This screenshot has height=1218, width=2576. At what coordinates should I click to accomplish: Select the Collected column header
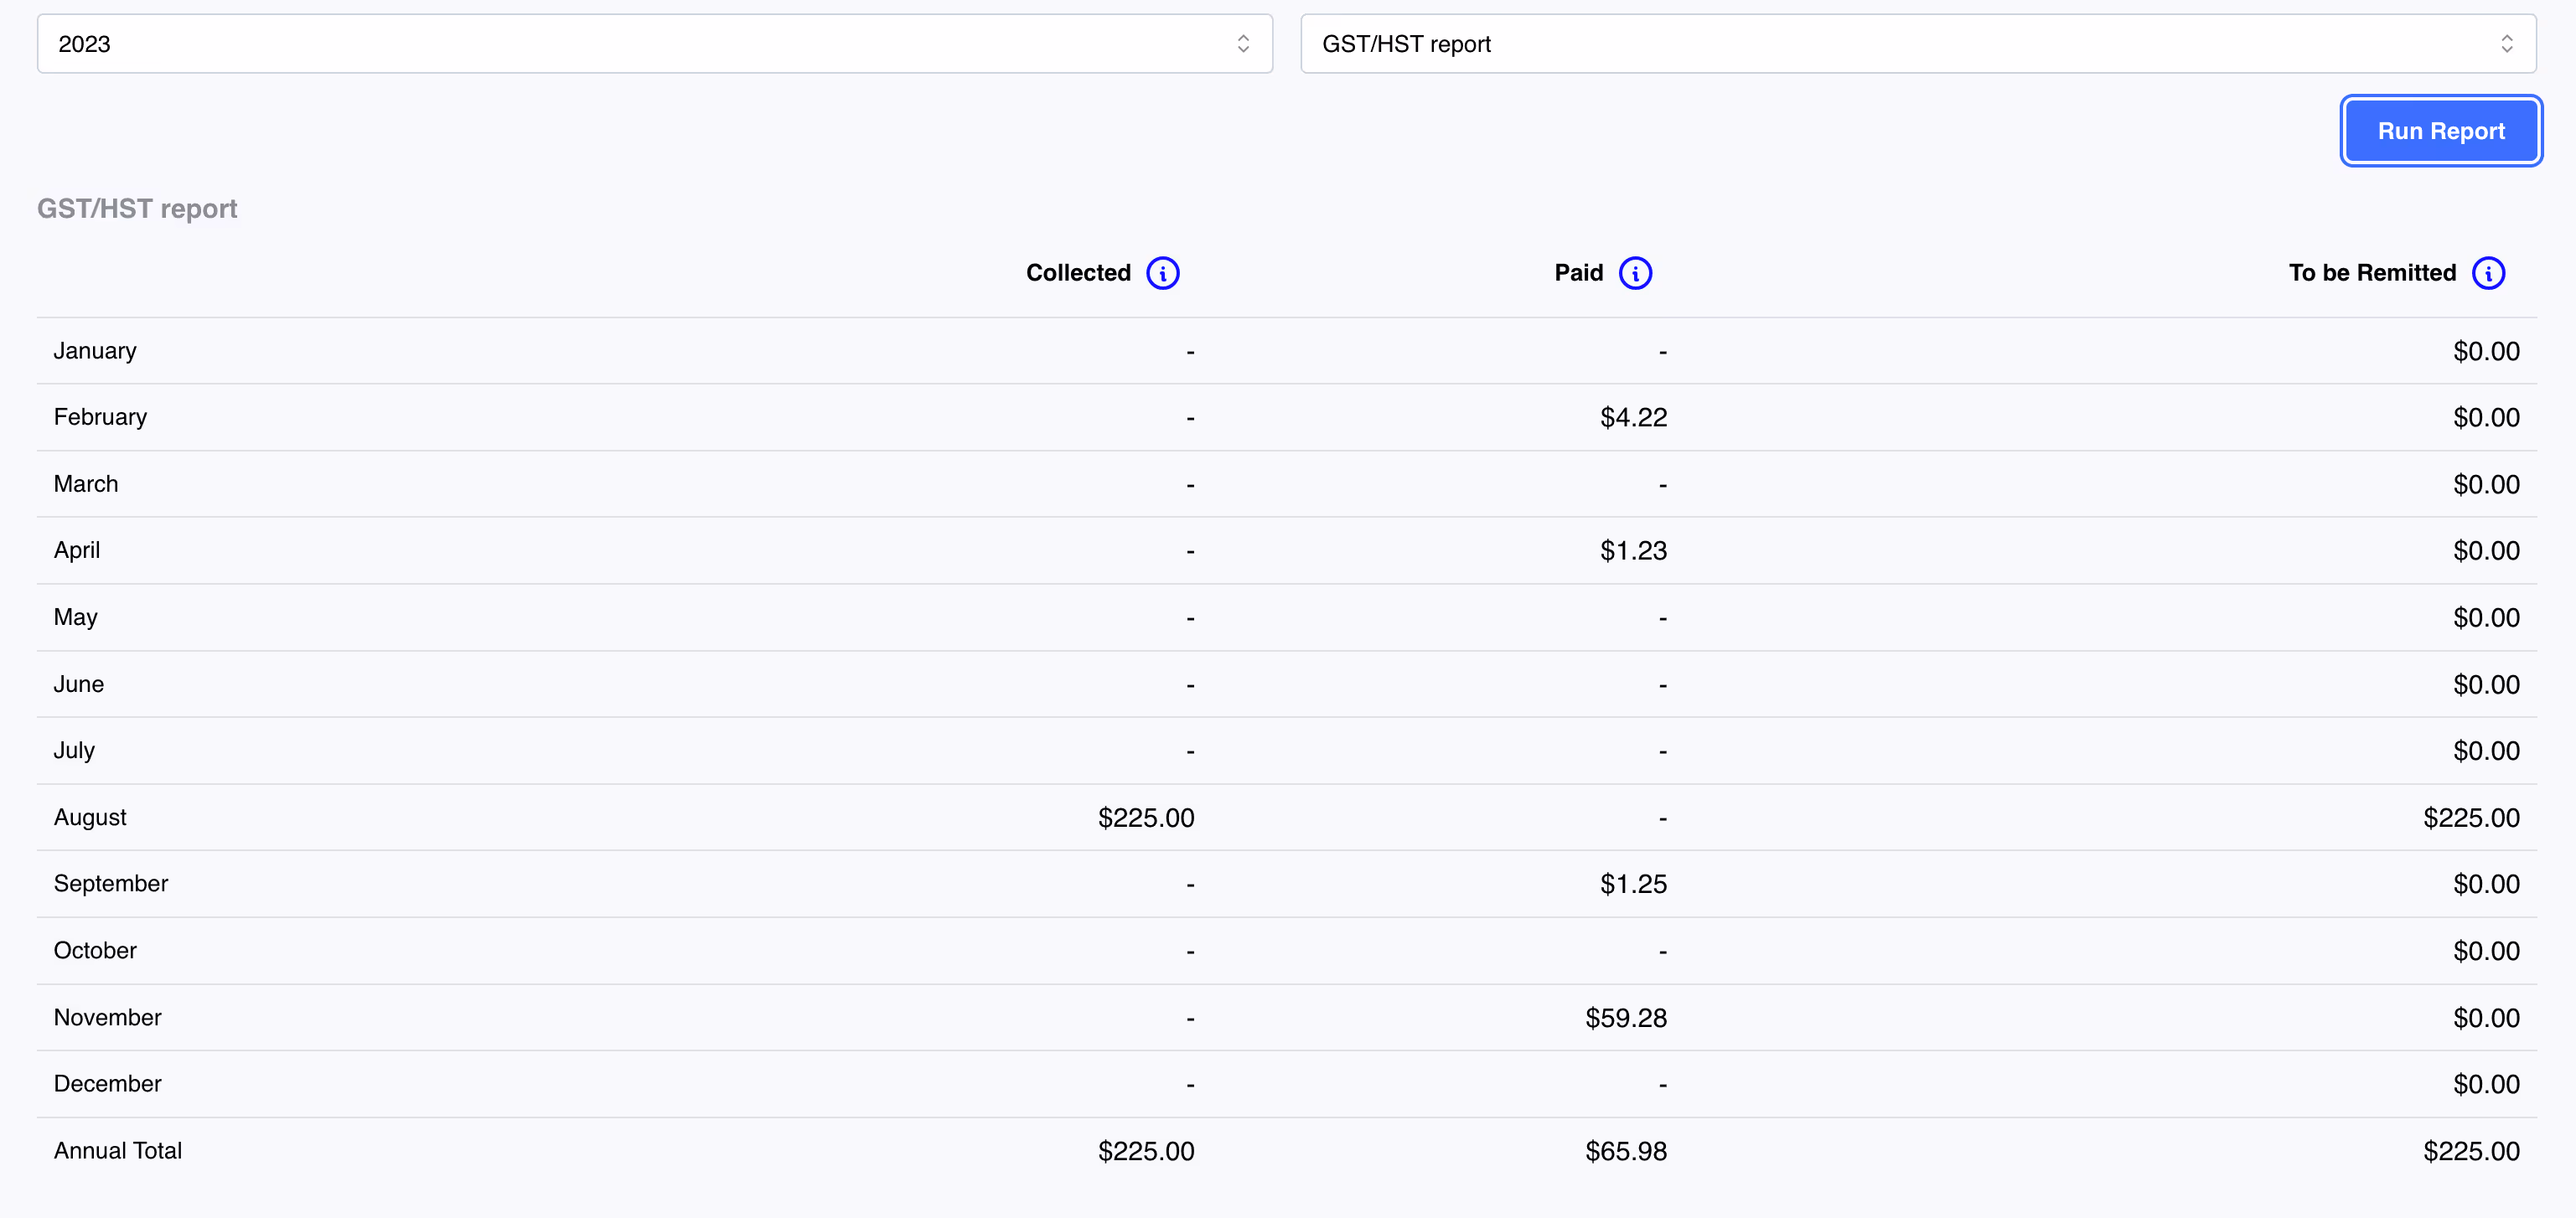1078,273
